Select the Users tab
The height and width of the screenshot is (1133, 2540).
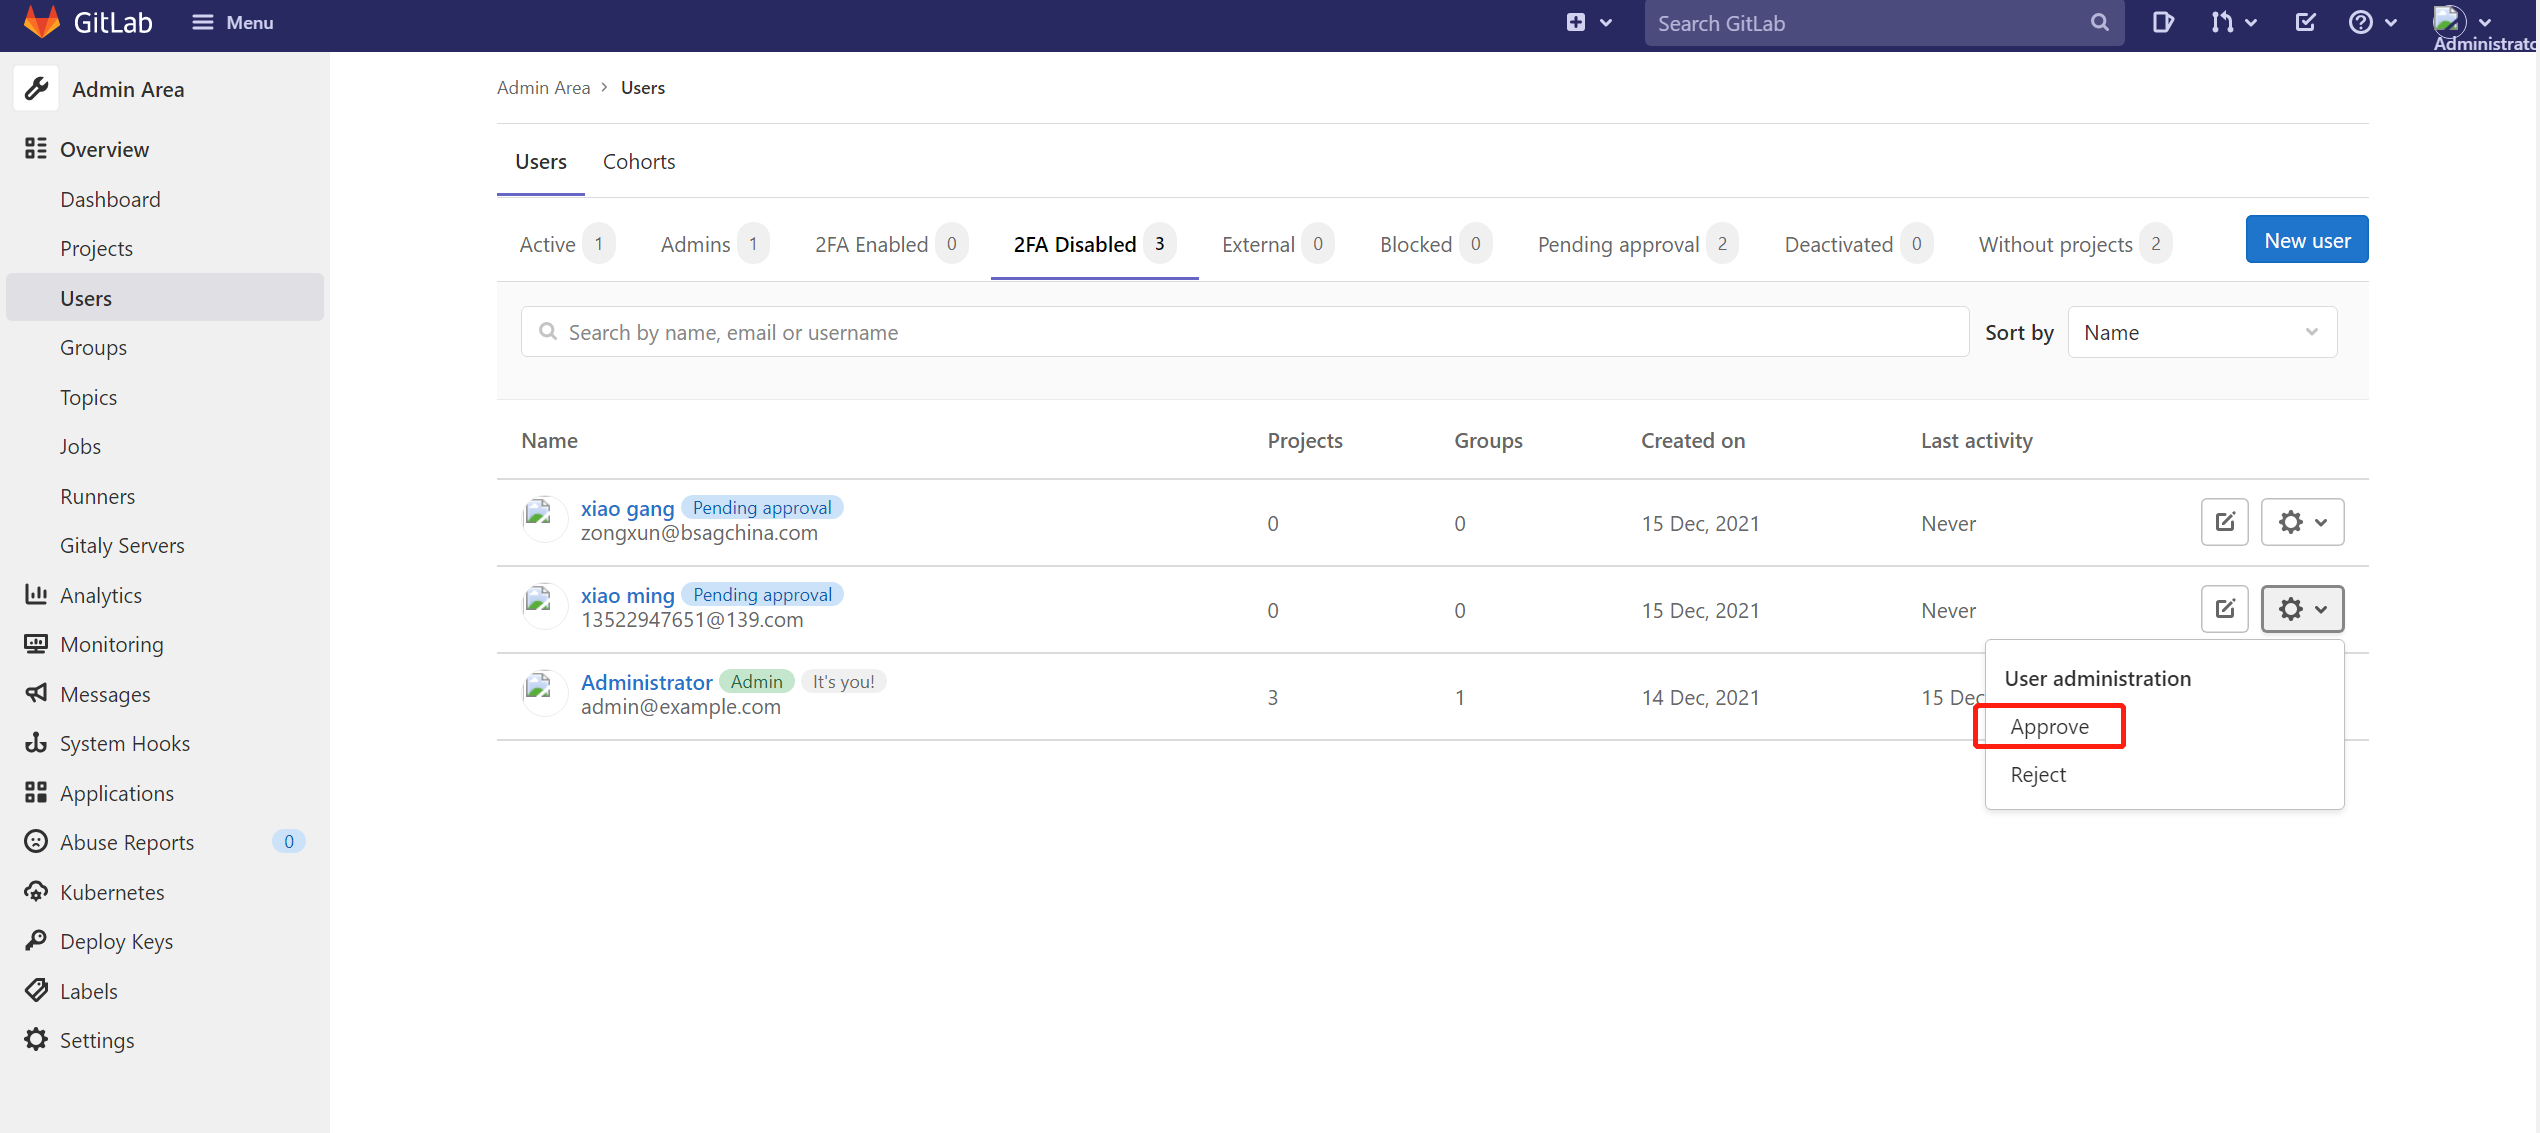point(541,161)
